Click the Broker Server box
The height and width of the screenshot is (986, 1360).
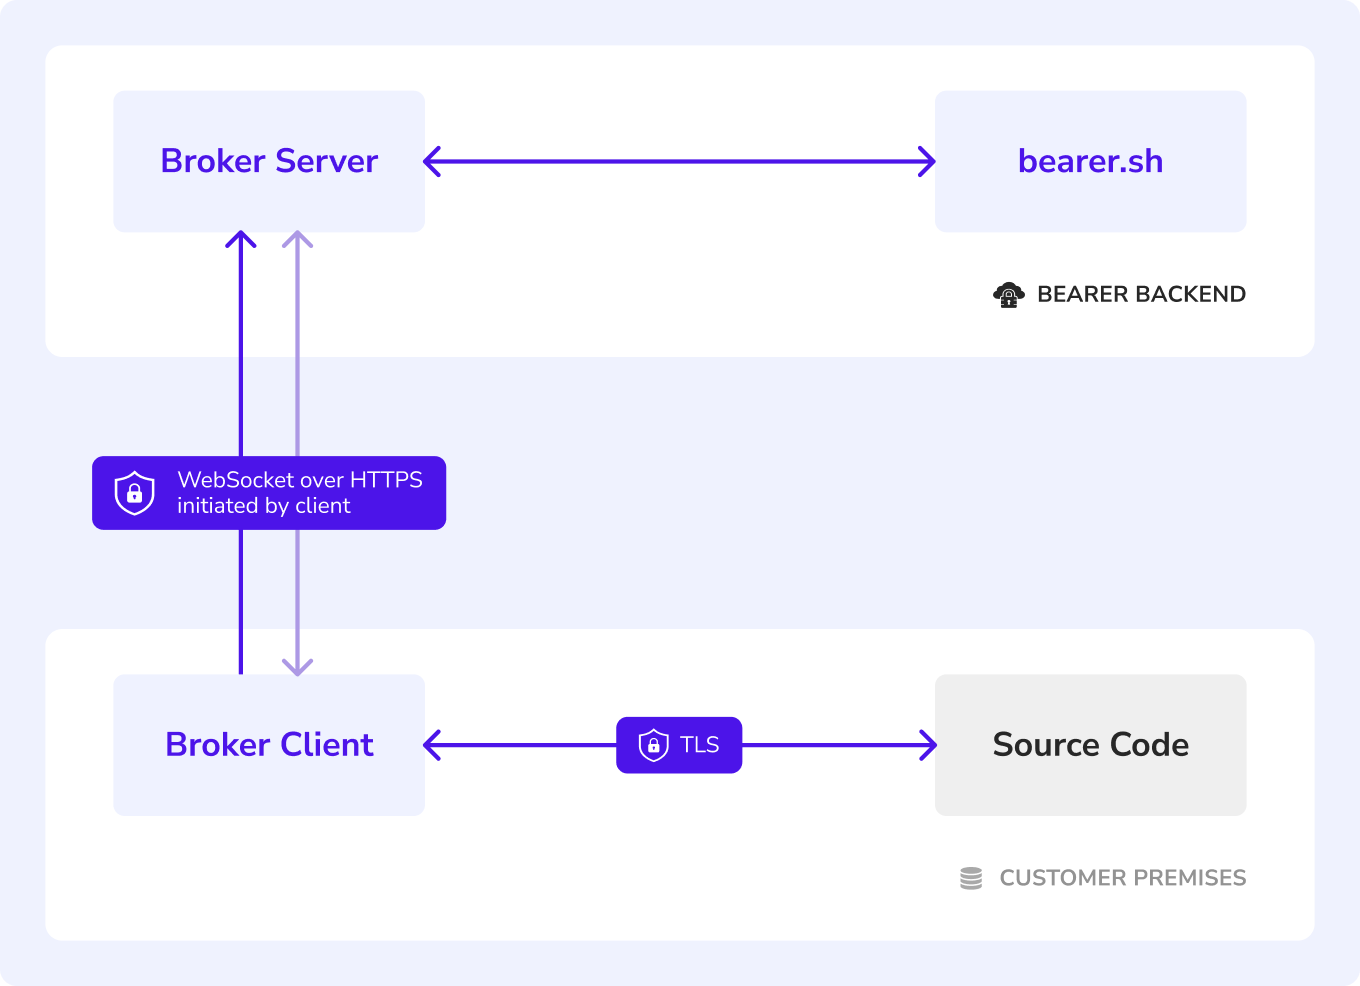pyautogui.click(x=269, y=162)
